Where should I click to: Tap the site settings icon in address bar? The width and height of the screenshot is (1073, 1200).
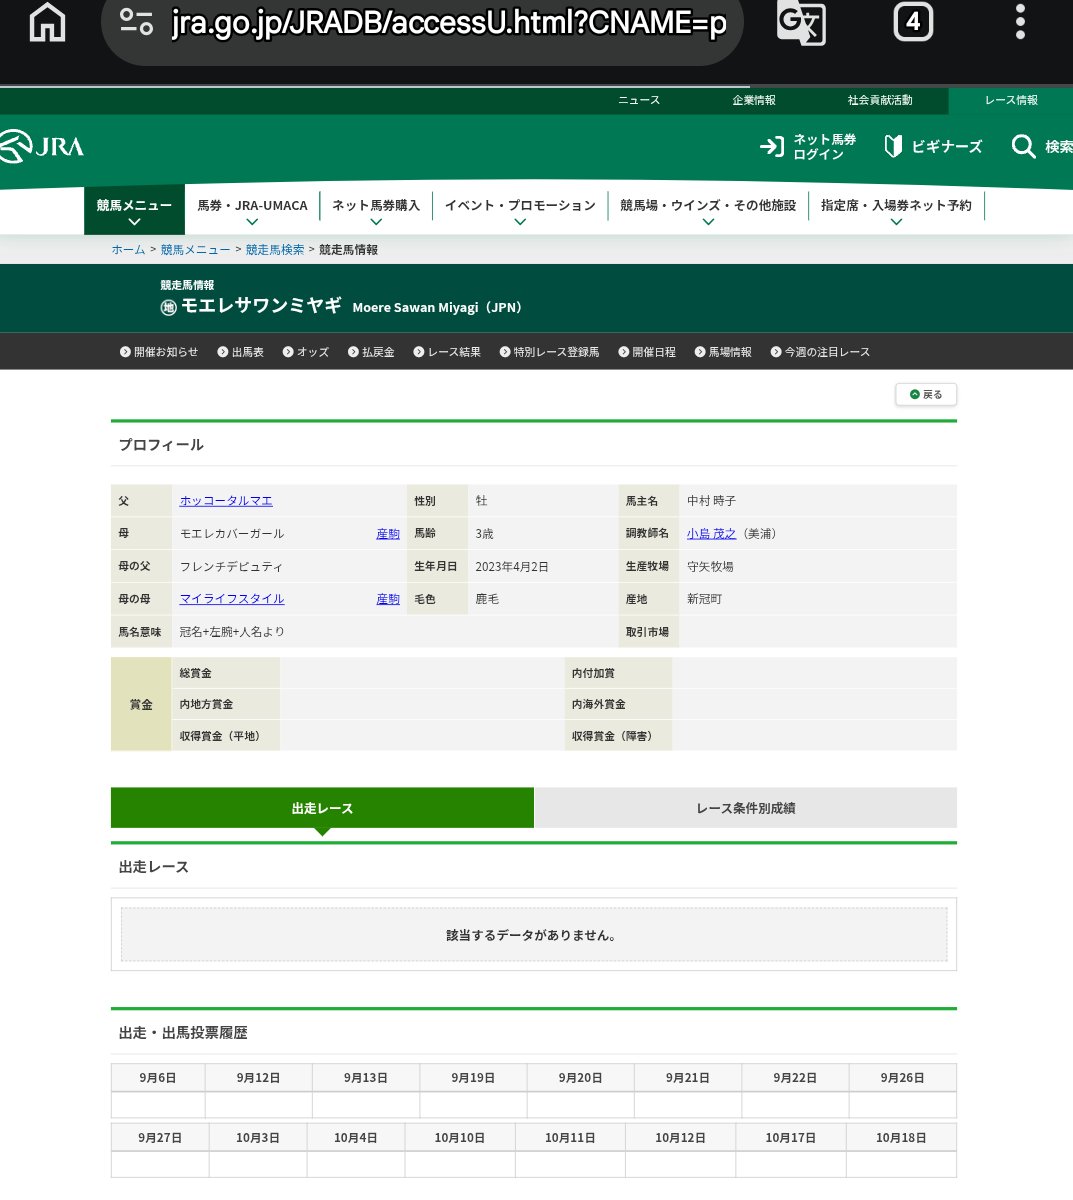coord(136,22)
